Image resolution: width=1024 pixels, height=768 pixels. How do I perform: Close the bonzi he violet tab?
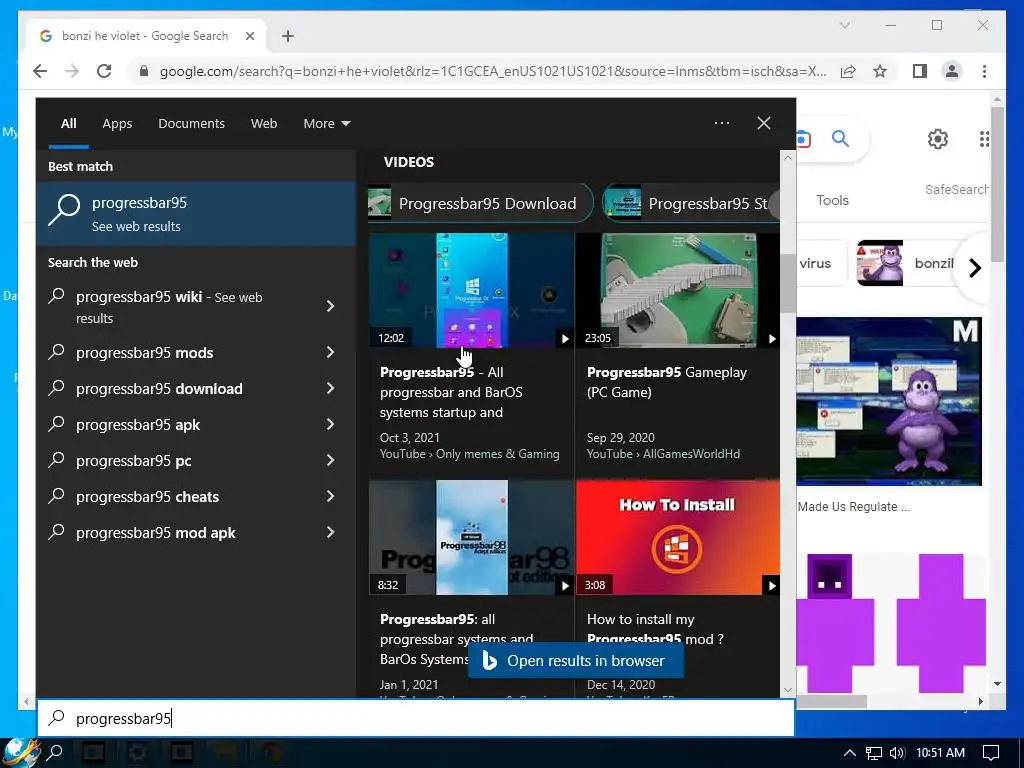[x=249, y=36]
